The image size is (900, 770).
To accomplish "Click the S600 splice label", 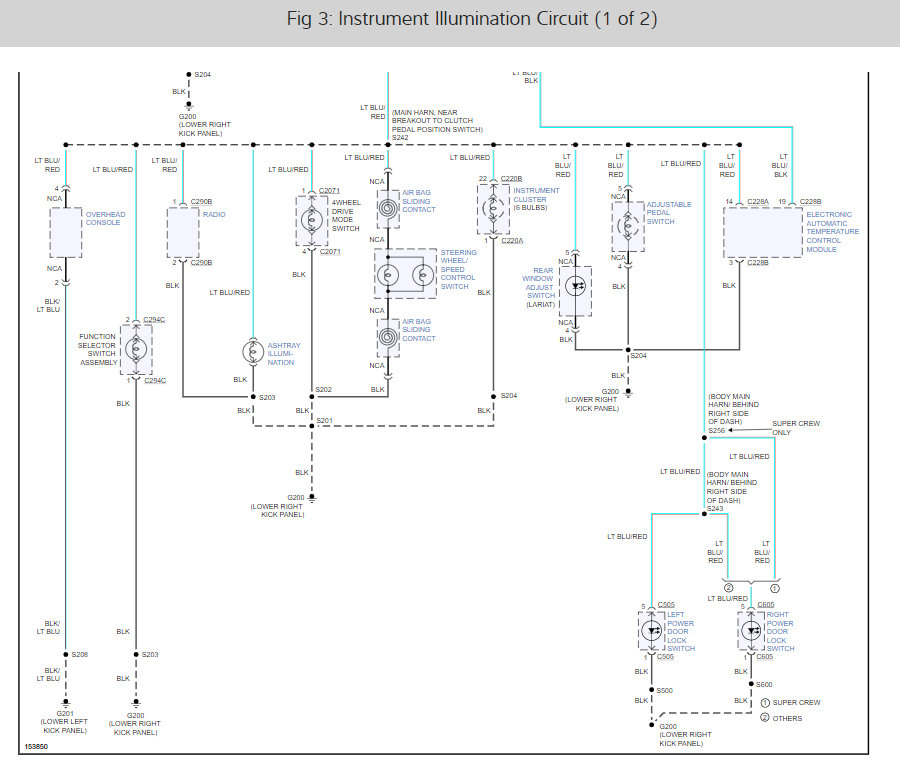I will point(764,685).
